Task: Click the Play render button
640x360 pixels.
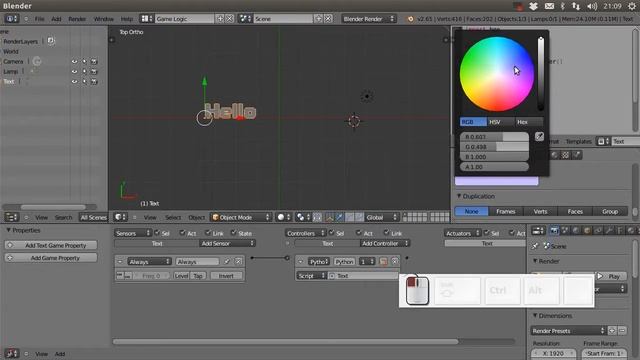Action: tap(611, 276)
